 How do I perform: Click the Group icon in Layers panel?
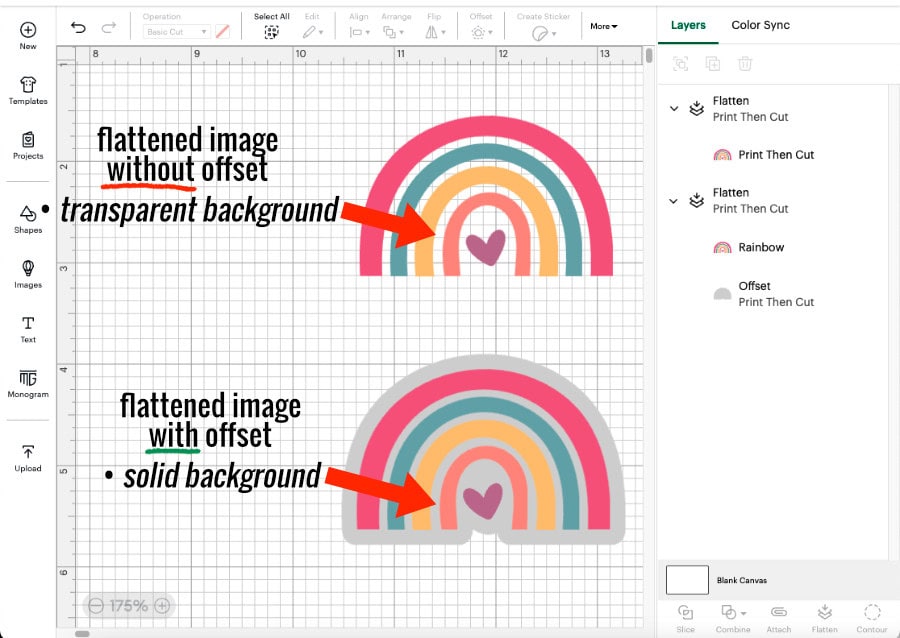click(680, 64)
